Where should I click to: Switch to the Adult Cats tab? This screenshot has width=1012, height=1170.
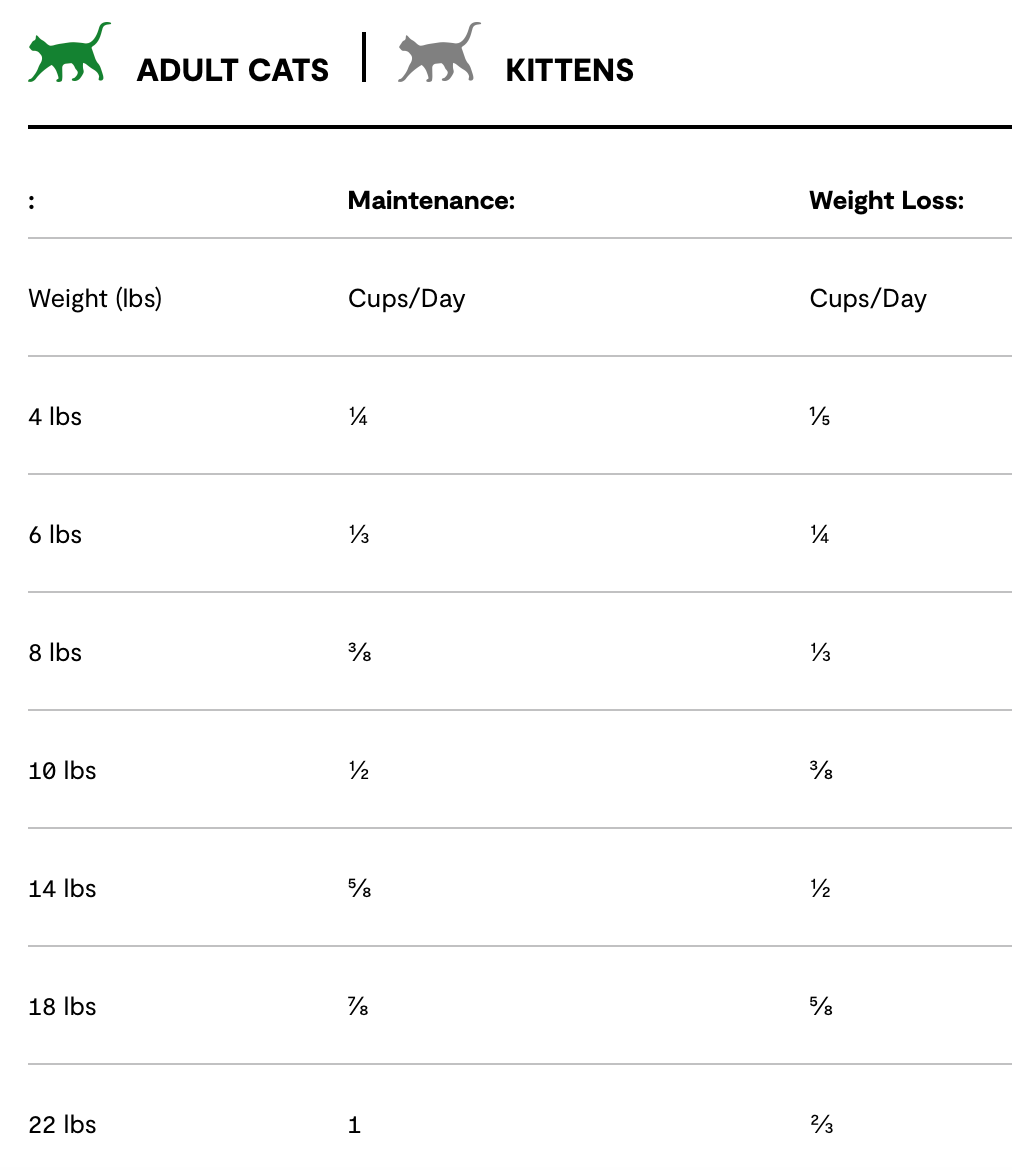232,70
